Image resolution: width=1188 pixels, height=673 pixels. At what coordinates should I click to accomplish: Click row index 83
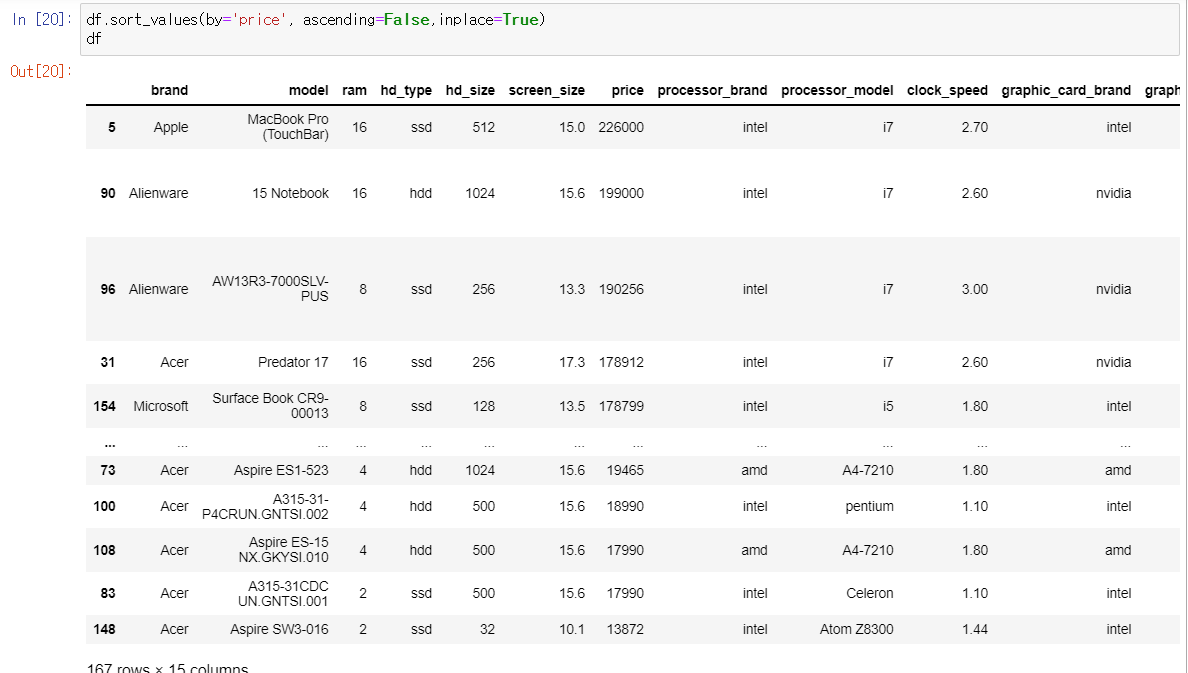click(108, 593)
